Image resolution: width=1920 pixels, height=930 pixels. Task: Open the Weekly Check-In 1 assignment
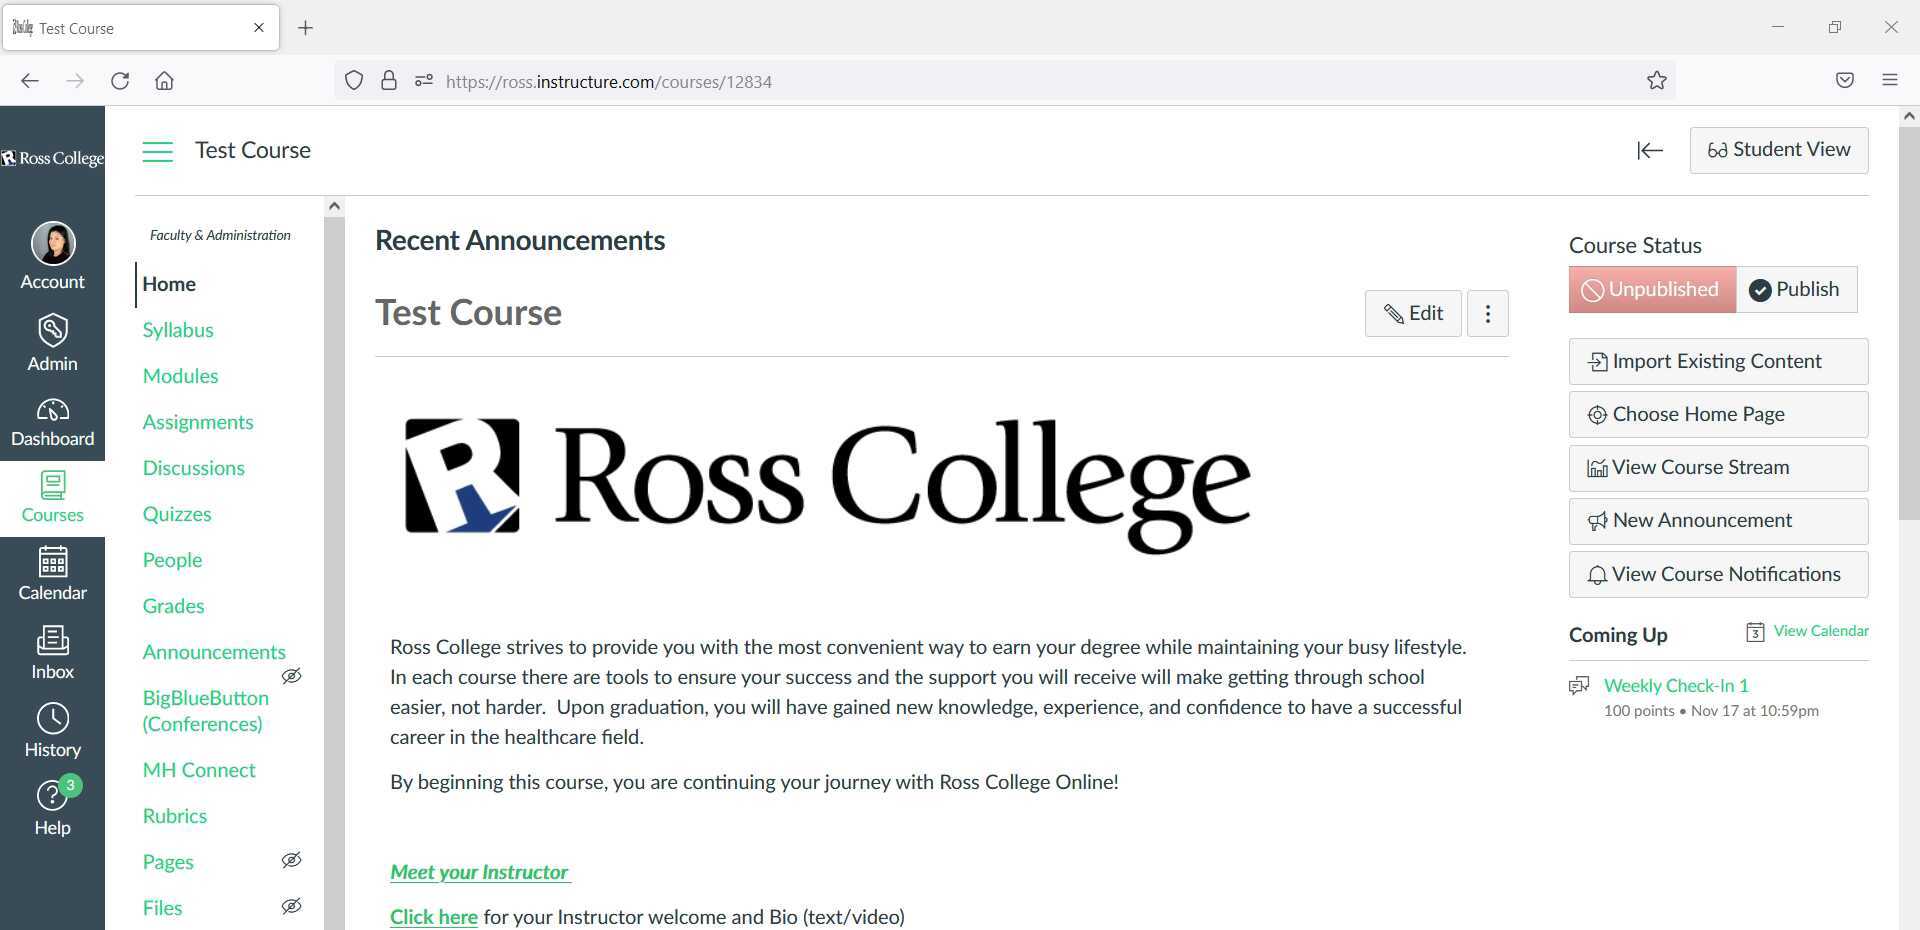1676,685
